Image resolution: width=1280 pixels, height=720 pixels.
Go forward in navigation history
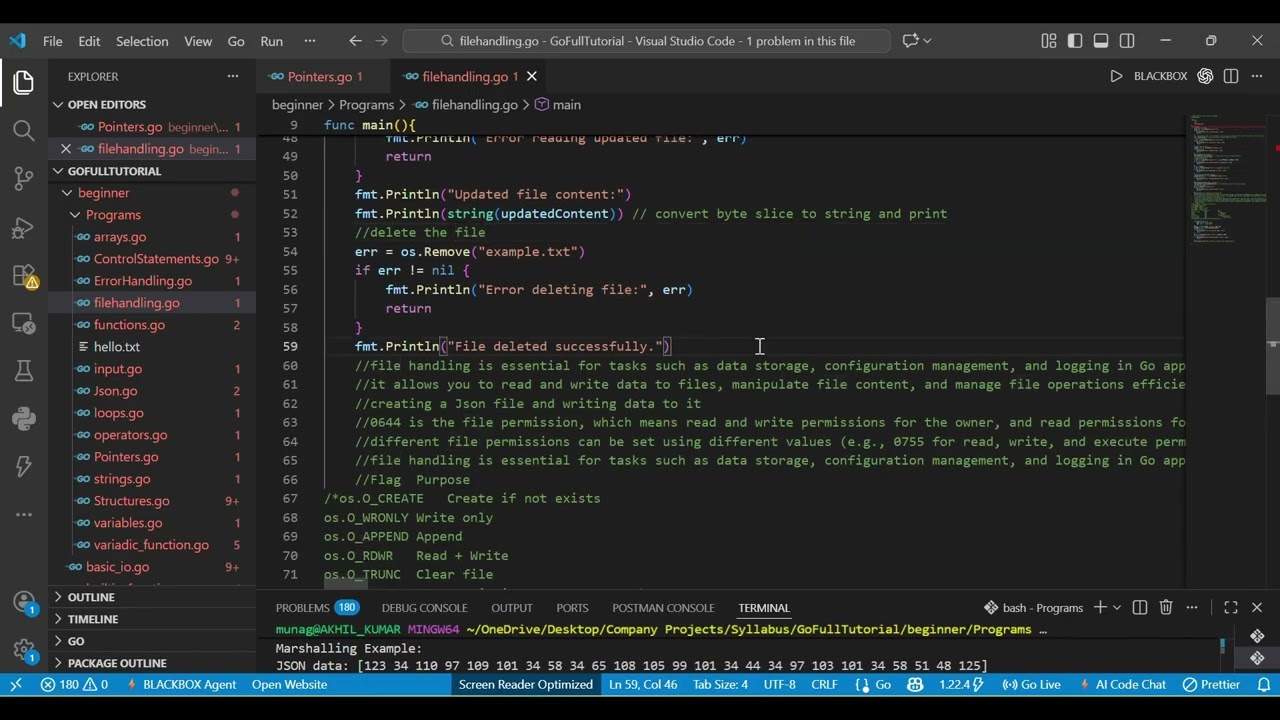click(x=381, y=41)
